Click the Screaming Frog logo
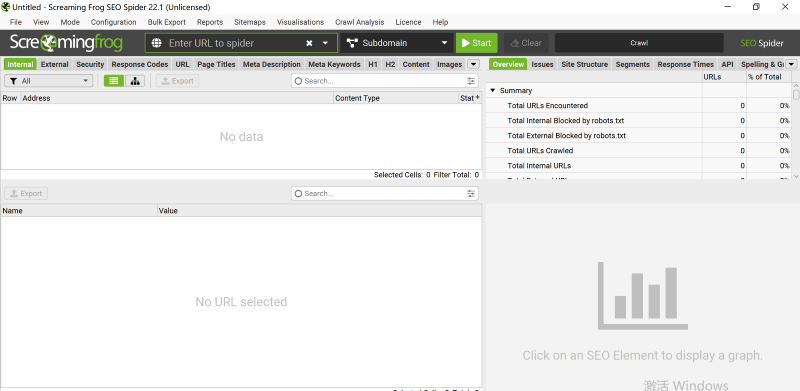The width and height of the screenshot is (800, 391). click(66, 43)
